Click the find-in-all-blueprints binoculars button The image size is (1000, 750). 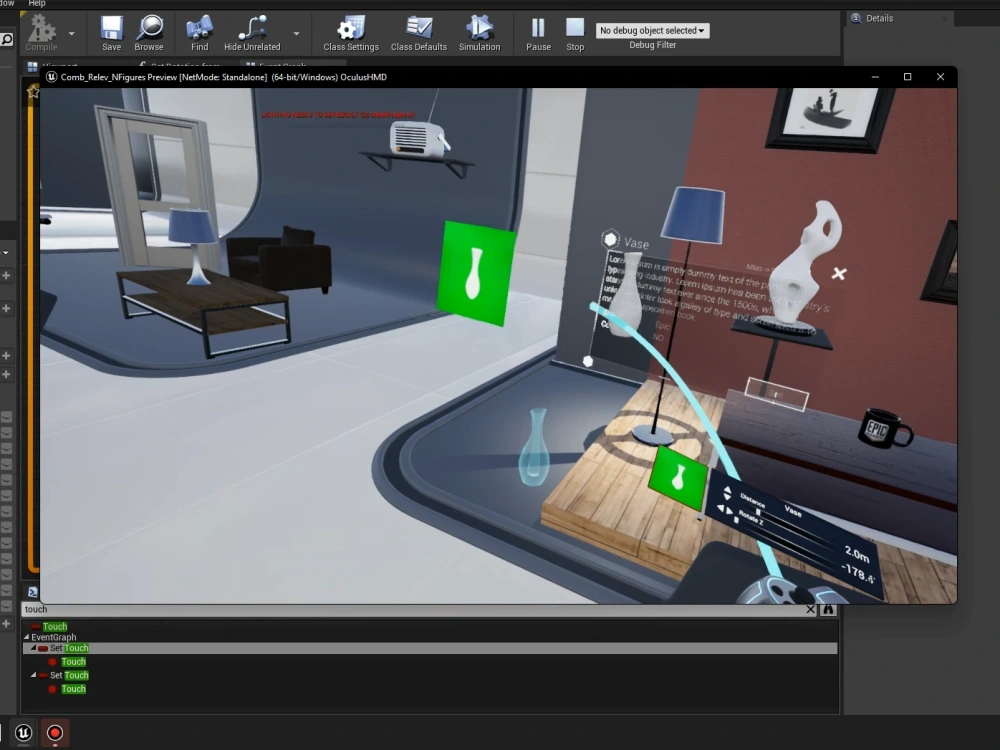coord(828,610)
